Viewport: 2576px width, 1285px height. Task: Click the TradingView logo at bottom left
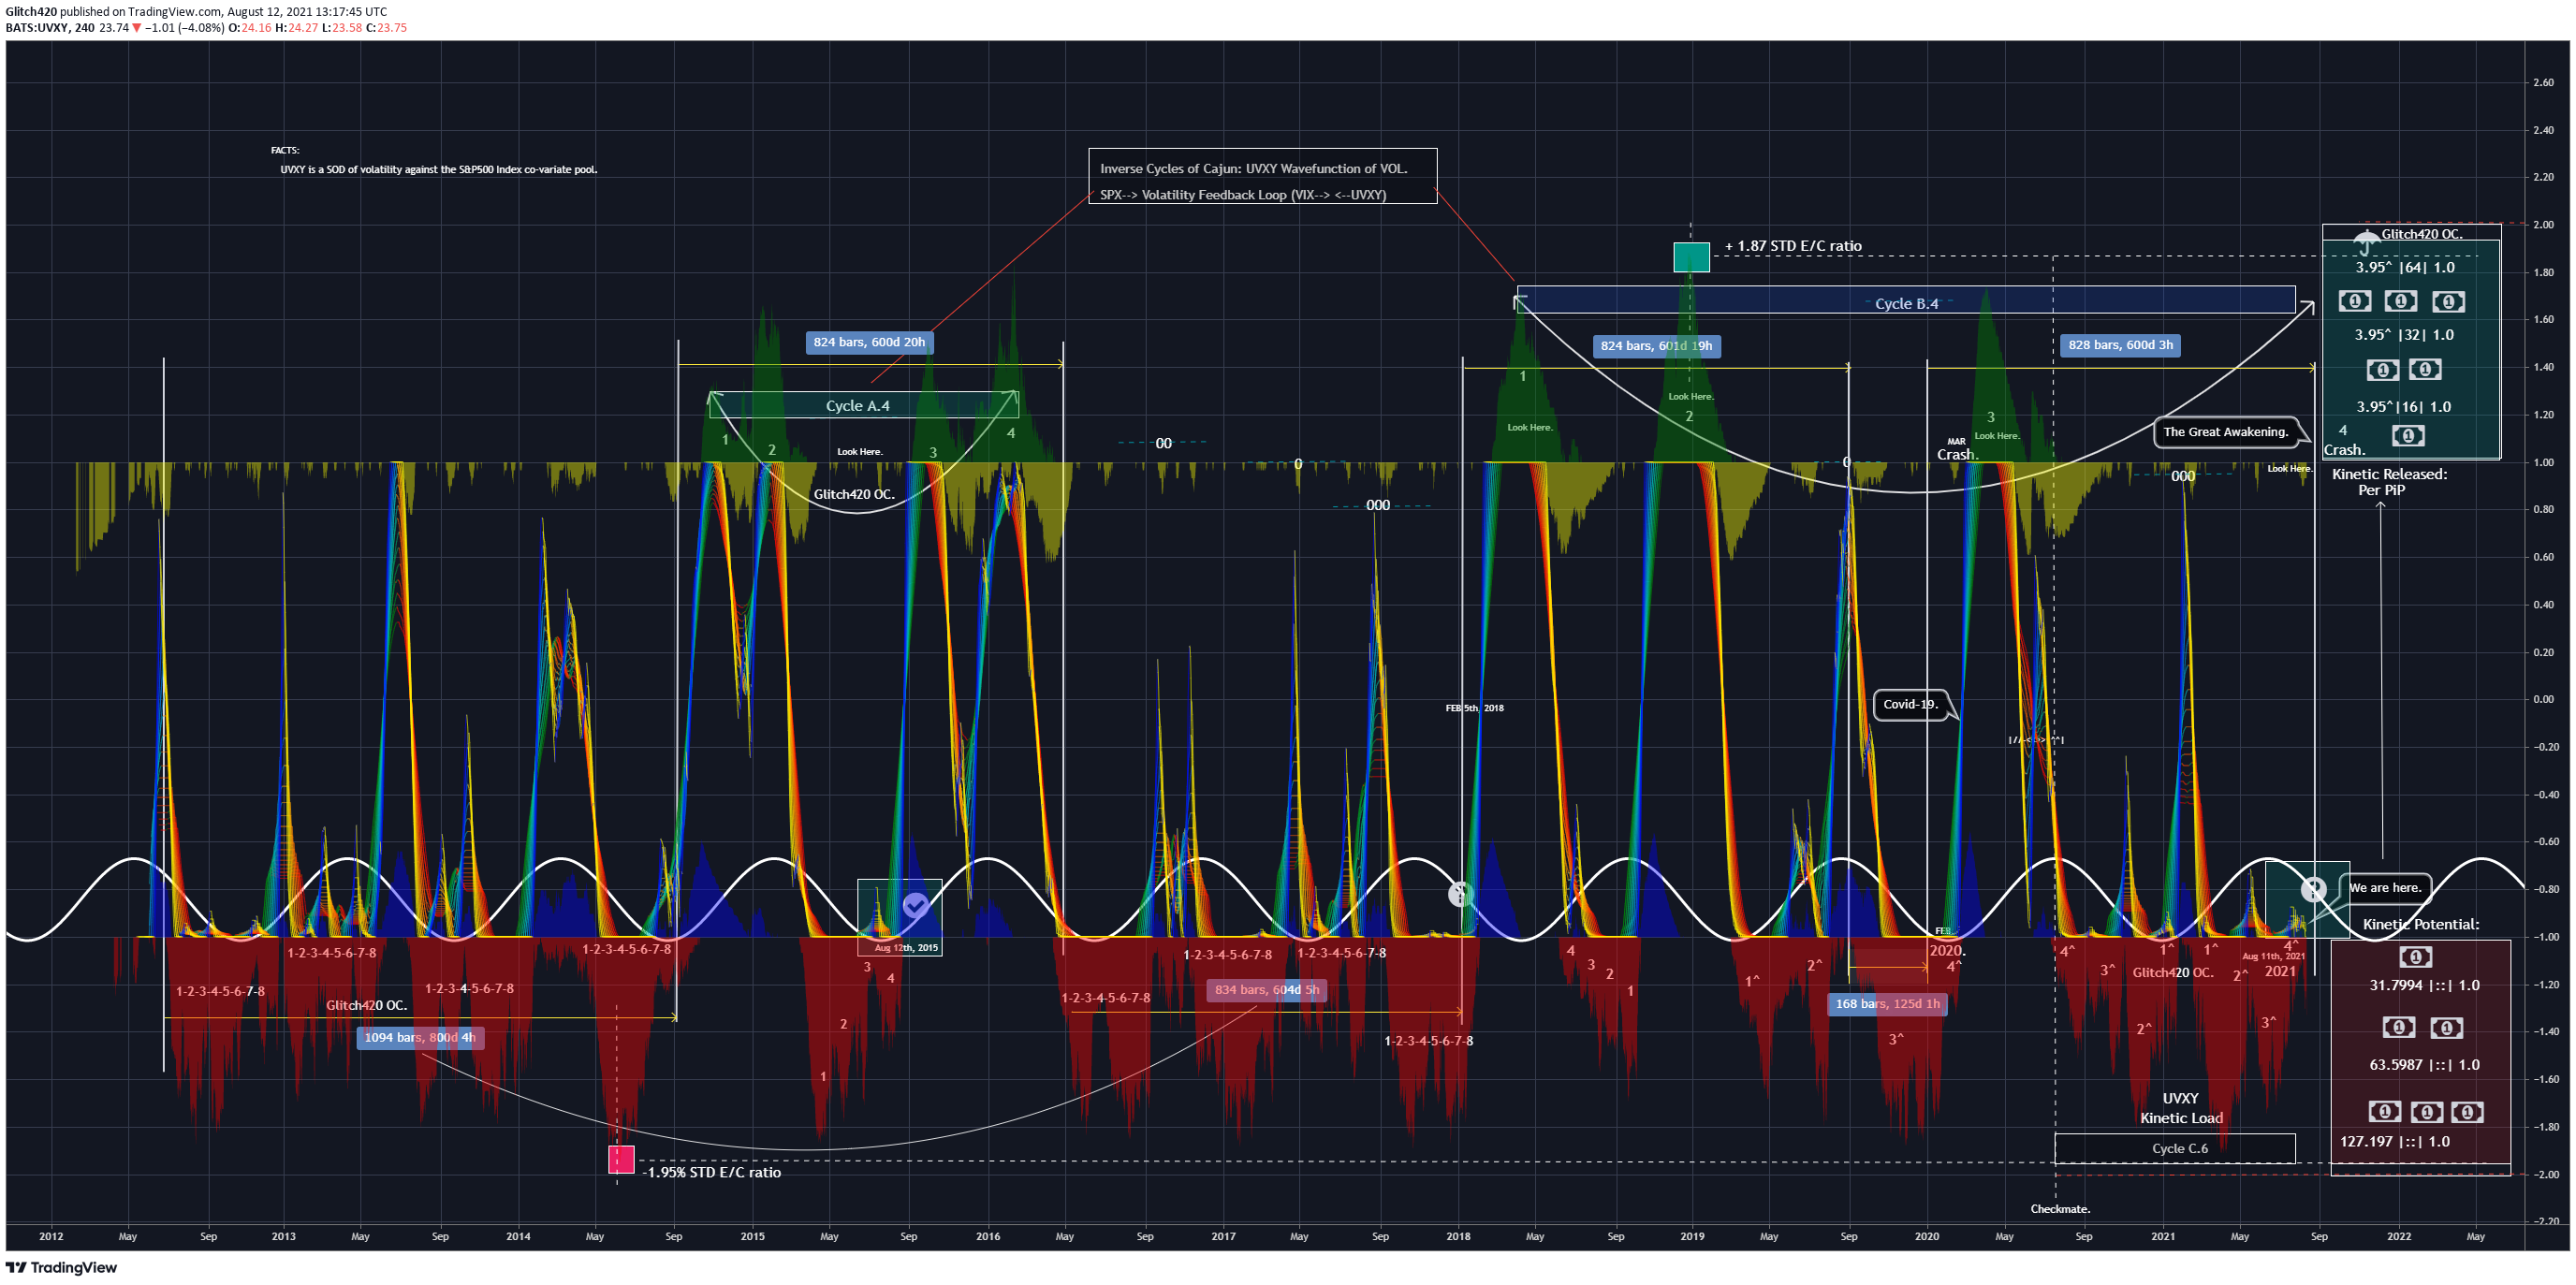point(62,1267)
